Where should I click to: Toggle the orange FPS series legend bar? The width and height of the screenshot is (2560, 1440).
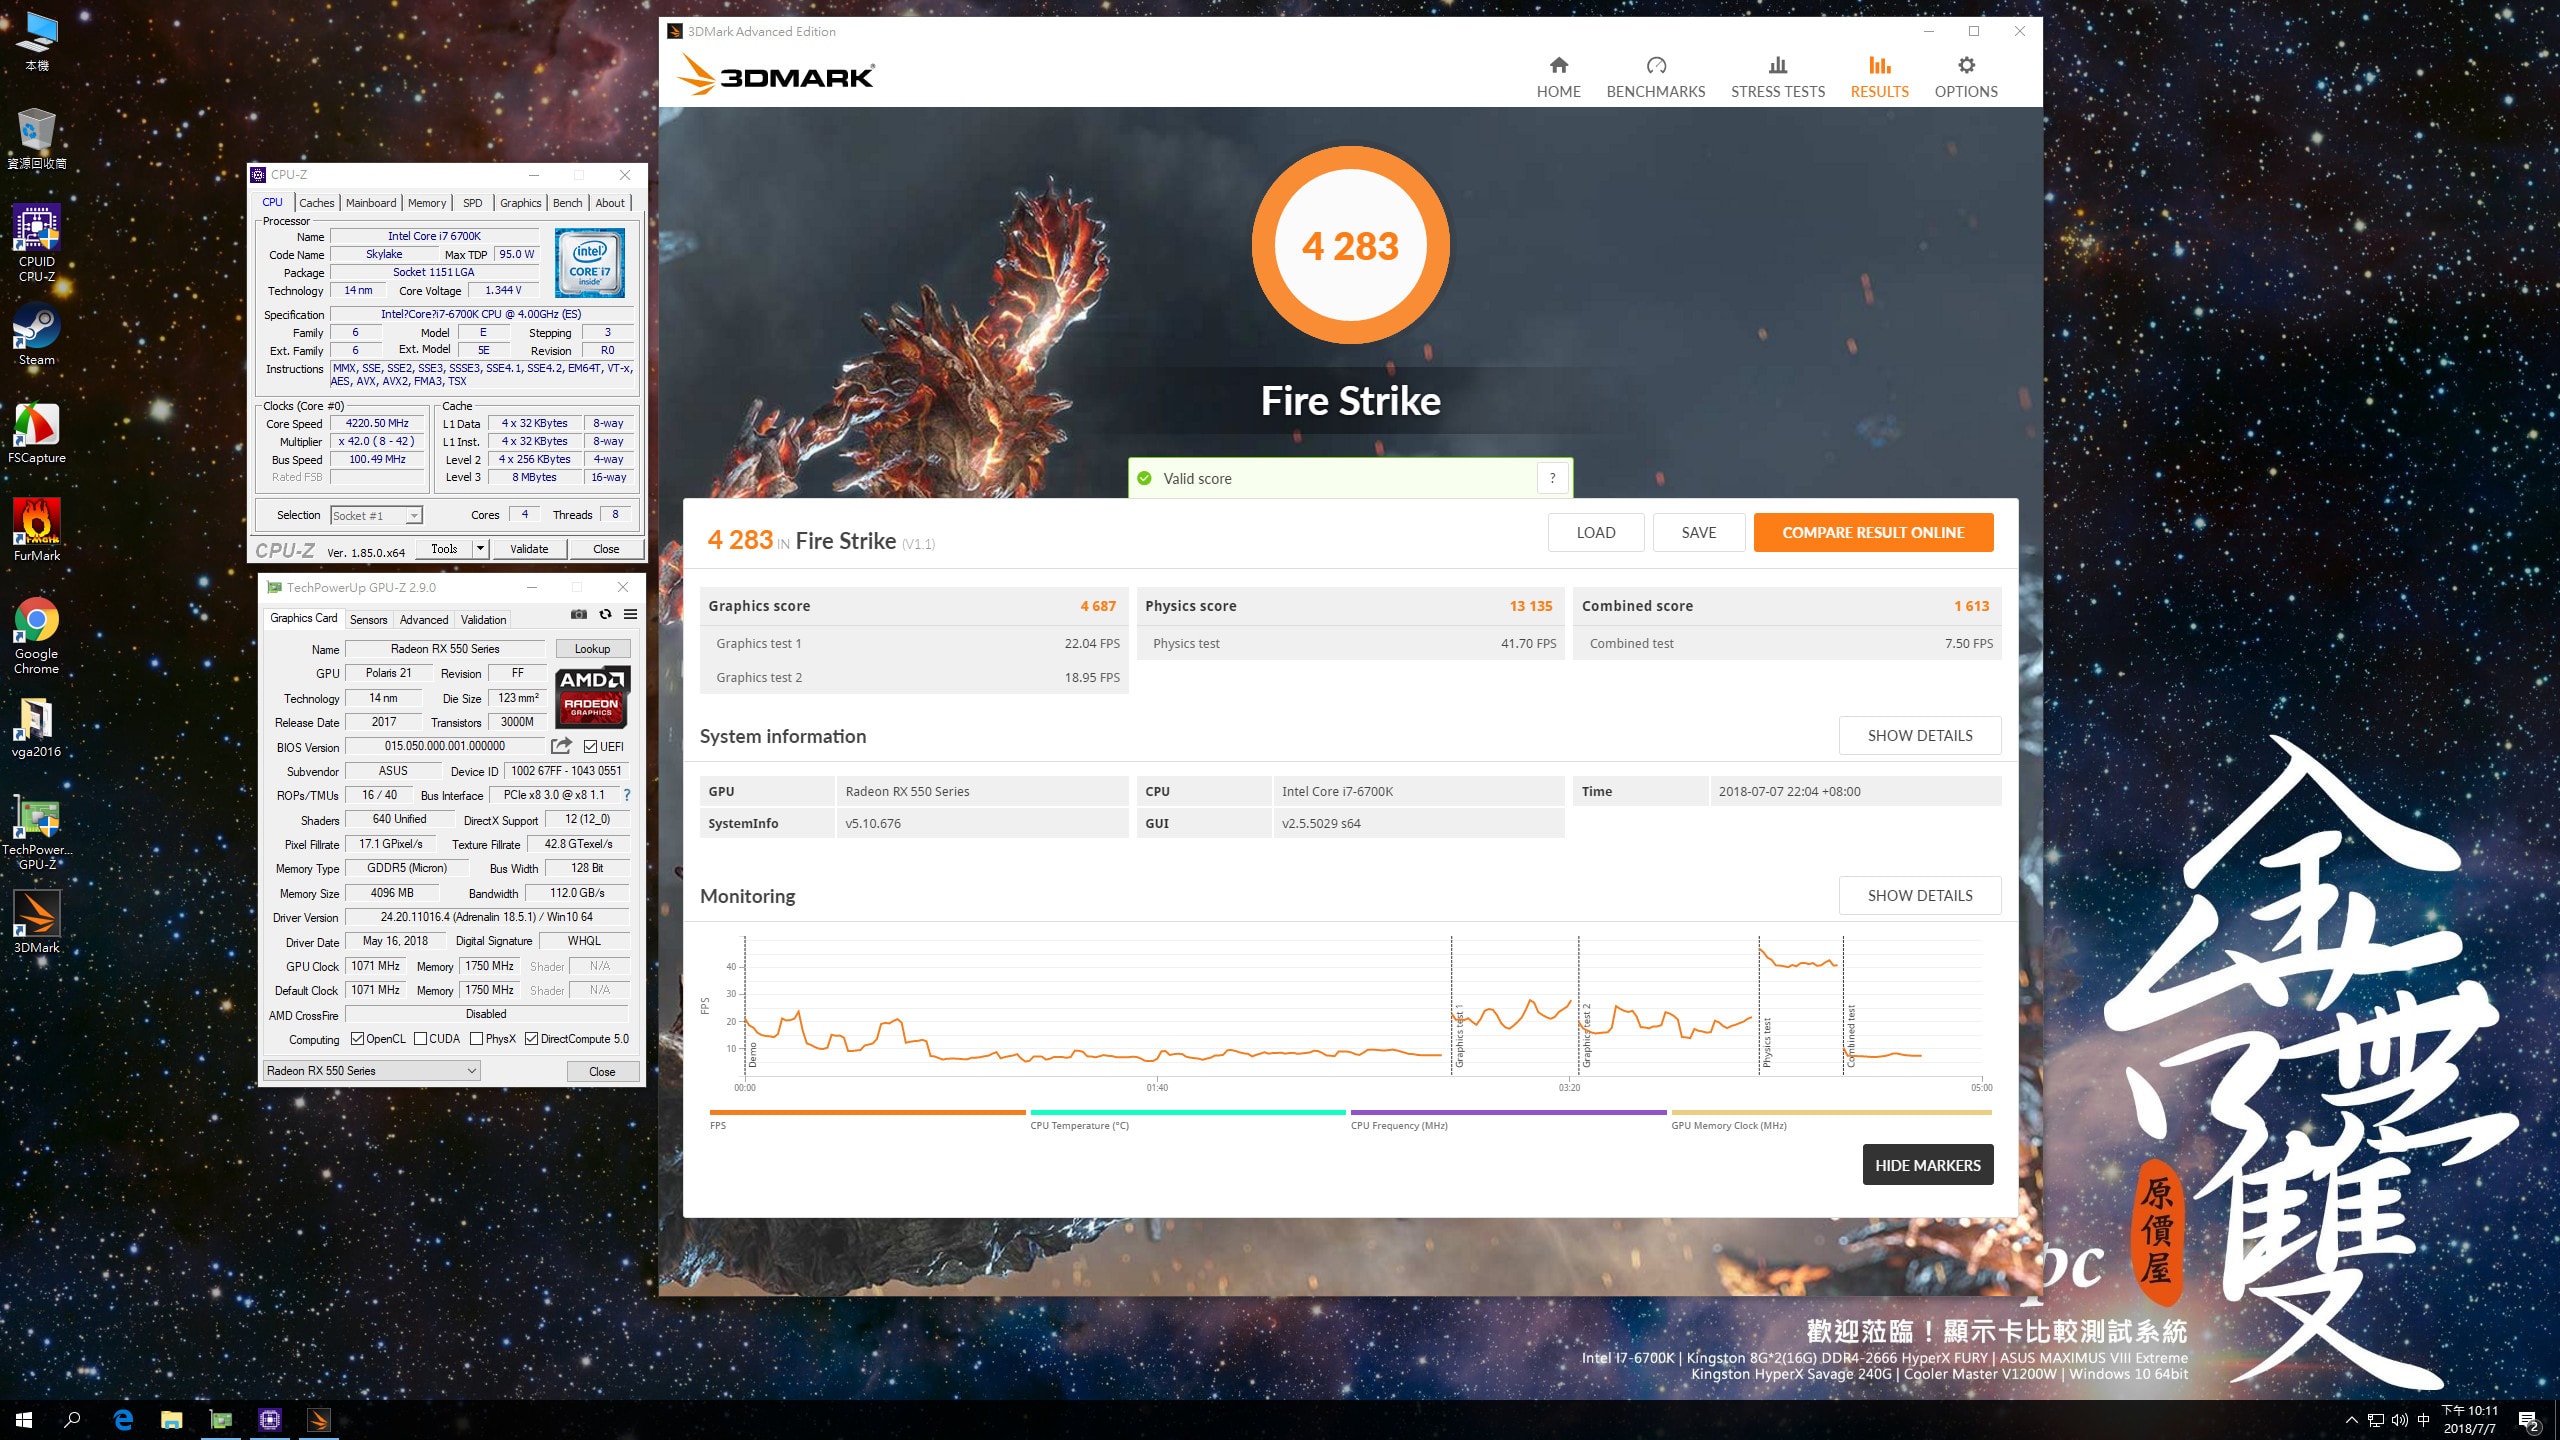click(x=868, y=1112)
